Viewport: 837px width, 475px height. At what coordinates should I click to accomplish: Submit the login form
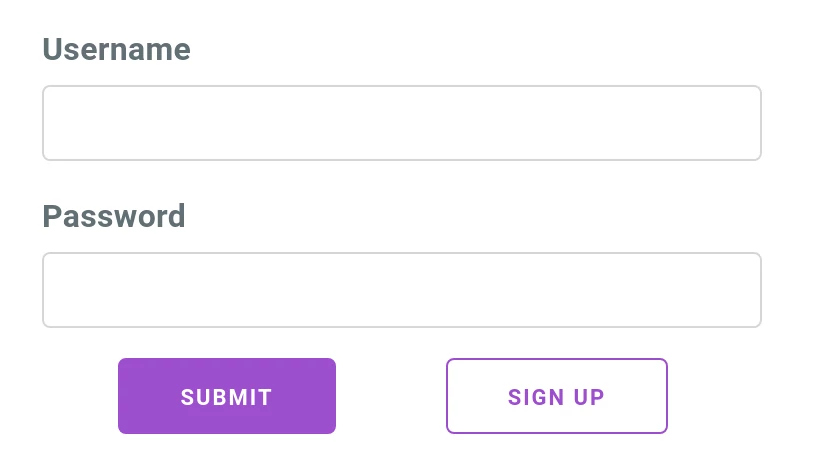coord(227,396)
